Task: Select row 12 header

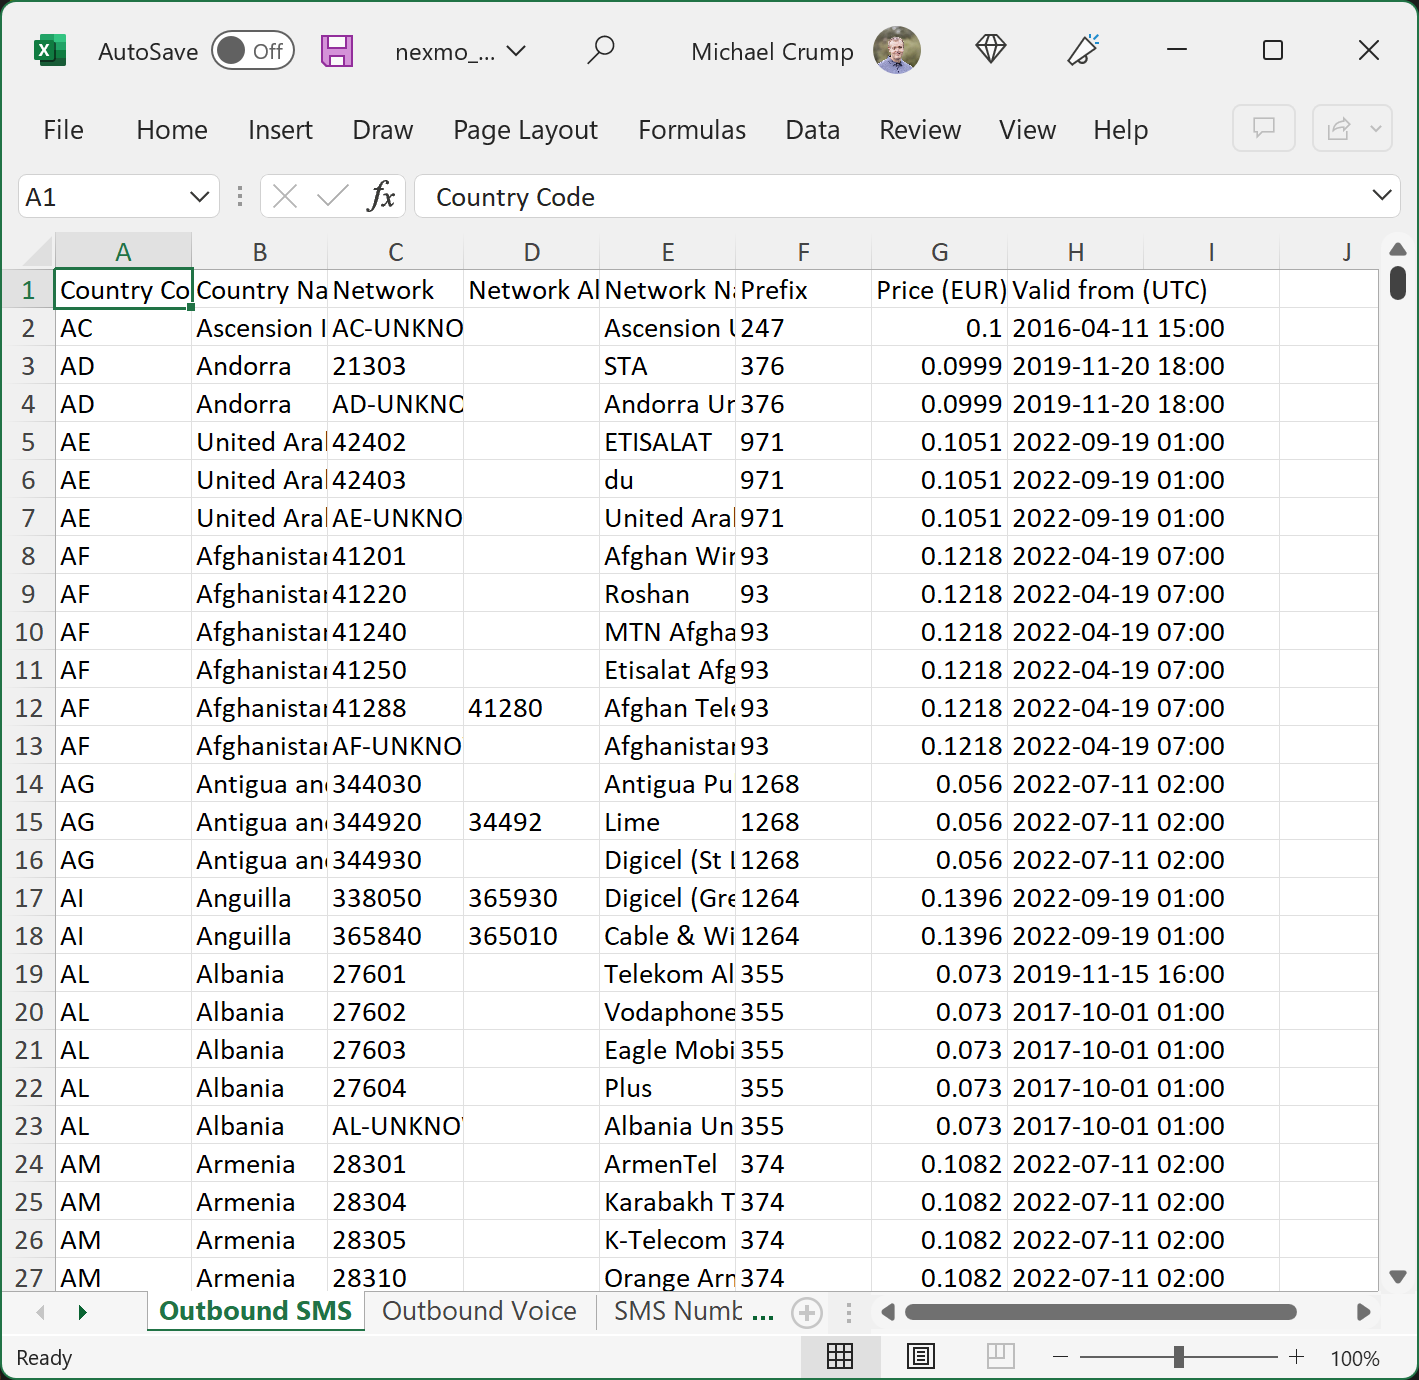Action: pos(28,708)
